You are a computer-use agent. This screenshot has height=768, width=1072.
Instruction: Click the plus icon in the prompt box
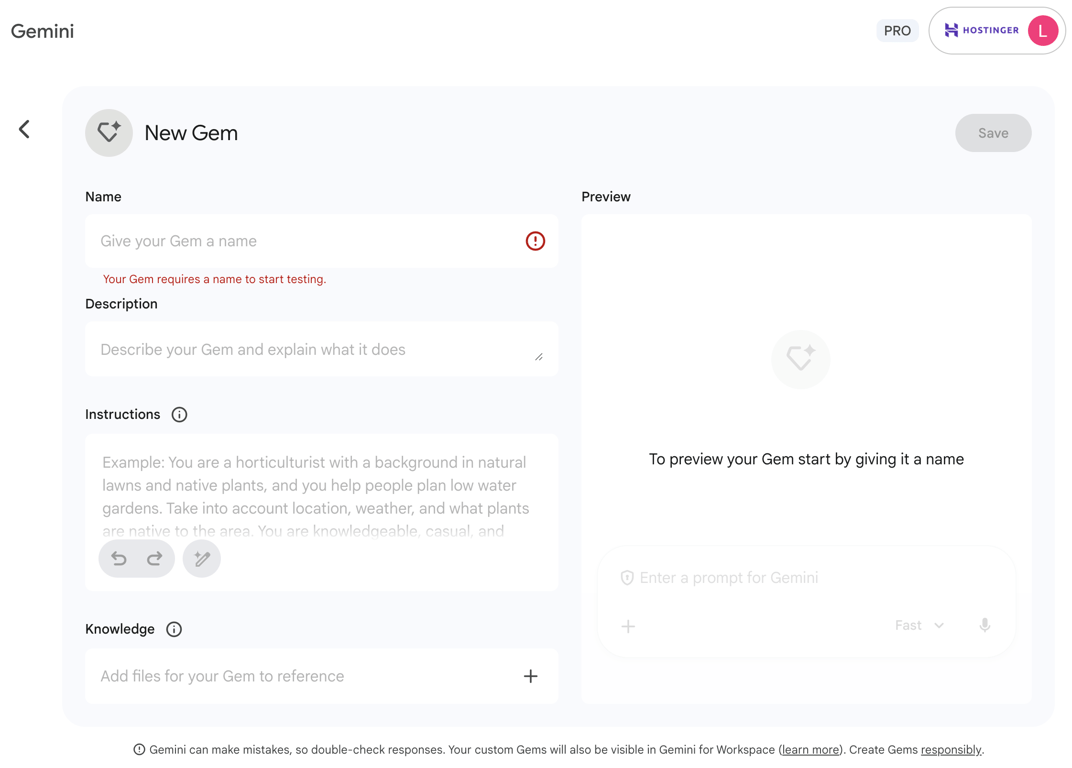(628, 625)
